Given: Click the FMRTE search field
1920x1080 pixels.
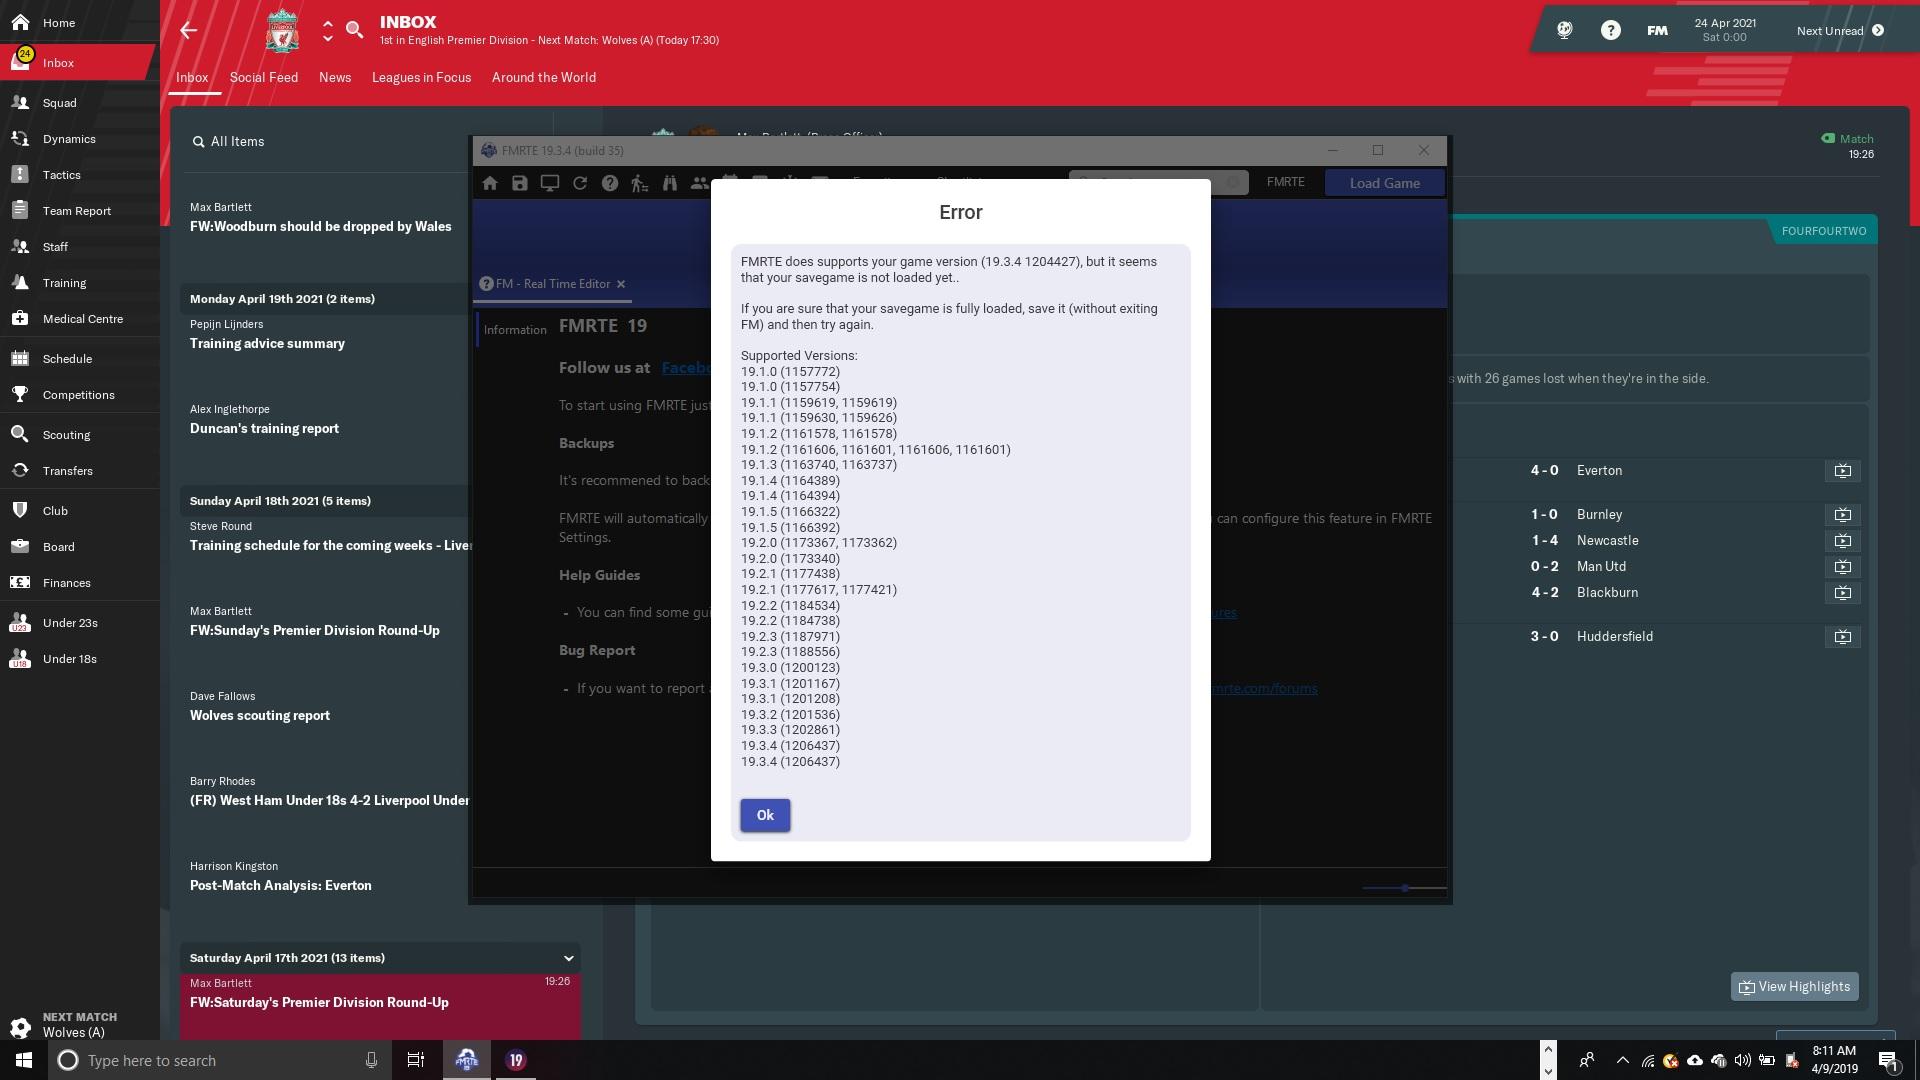Looking at the screenshot, I should click(1158, 182).
